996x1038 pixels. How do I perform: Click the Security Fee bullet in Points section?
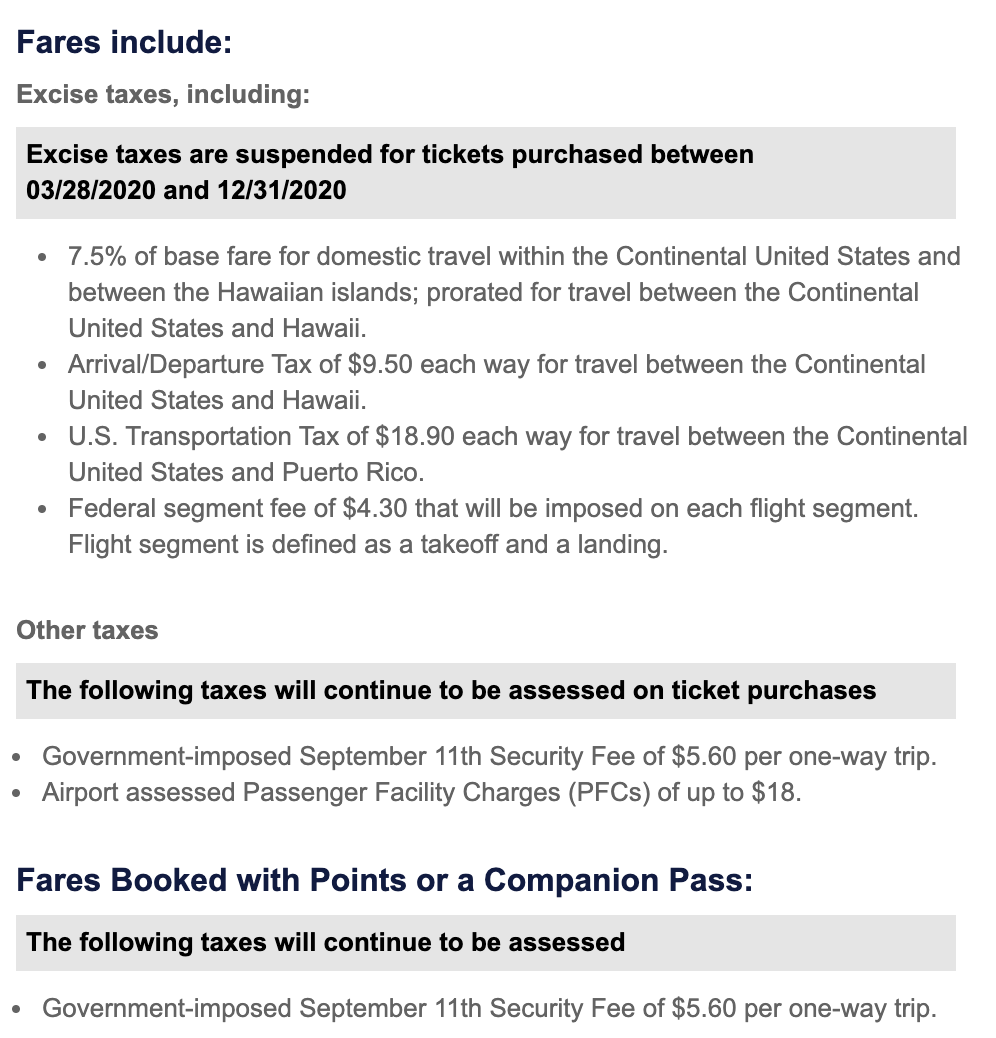pyautogui.click(x=489, y=1008)
